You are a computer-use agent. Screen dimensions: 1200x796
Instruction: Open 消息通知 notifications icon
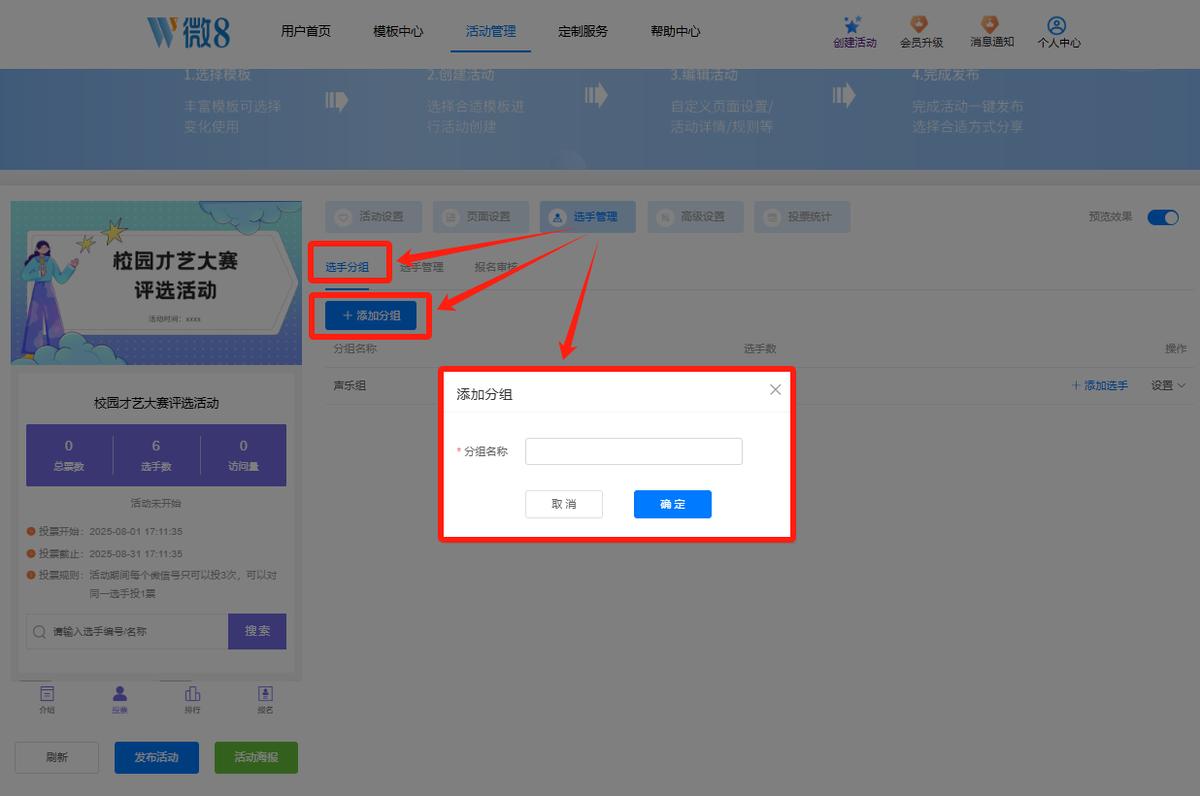pos(990,25)
